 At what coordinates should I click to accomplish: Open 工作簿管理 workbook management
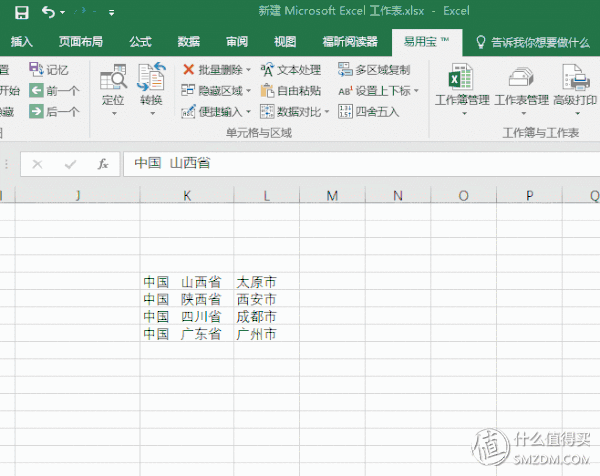tap(461, 86)
